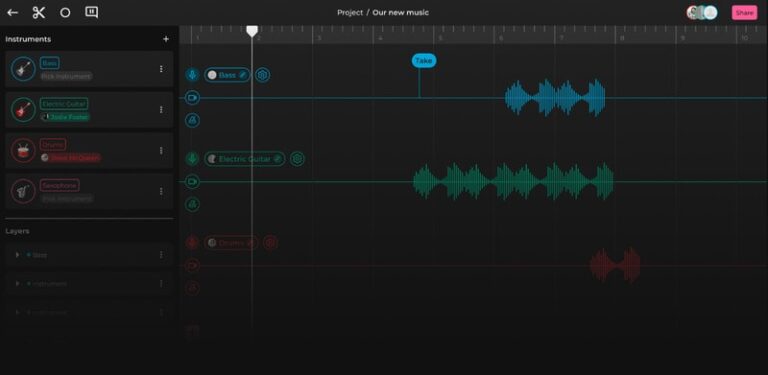
Task: Toggle the round button under Electric Guitar camera
Action: pos(192,204)
